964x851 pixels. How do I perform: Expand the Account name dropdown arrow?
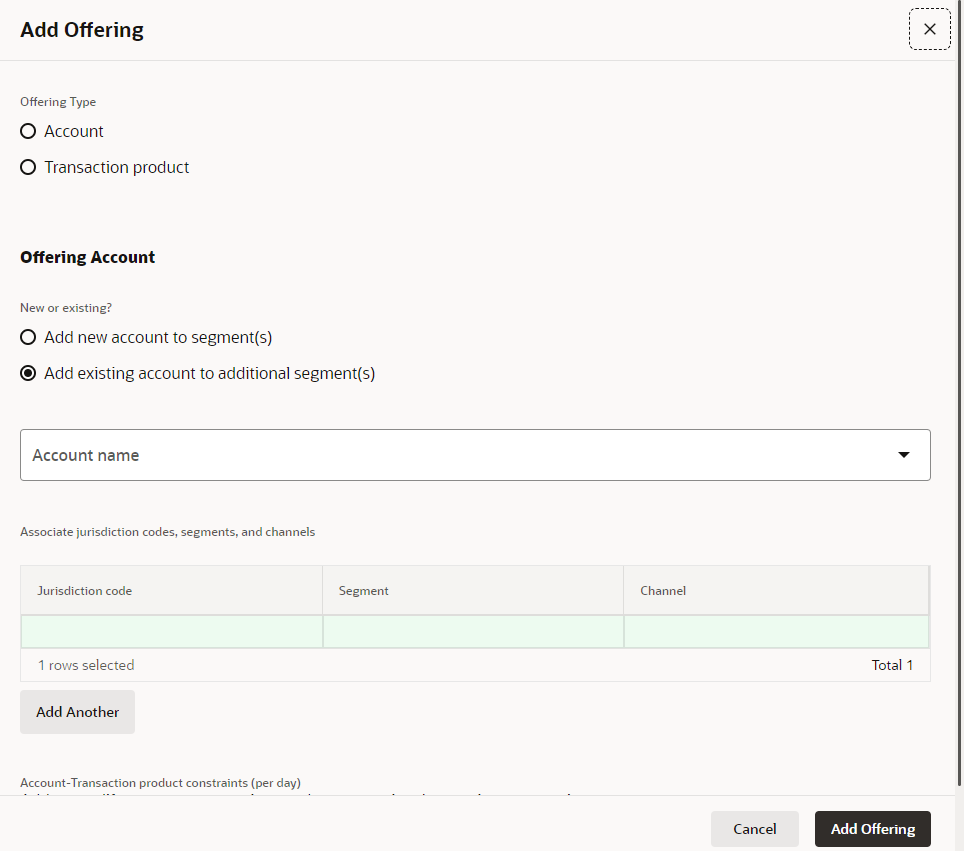point(903,455)
